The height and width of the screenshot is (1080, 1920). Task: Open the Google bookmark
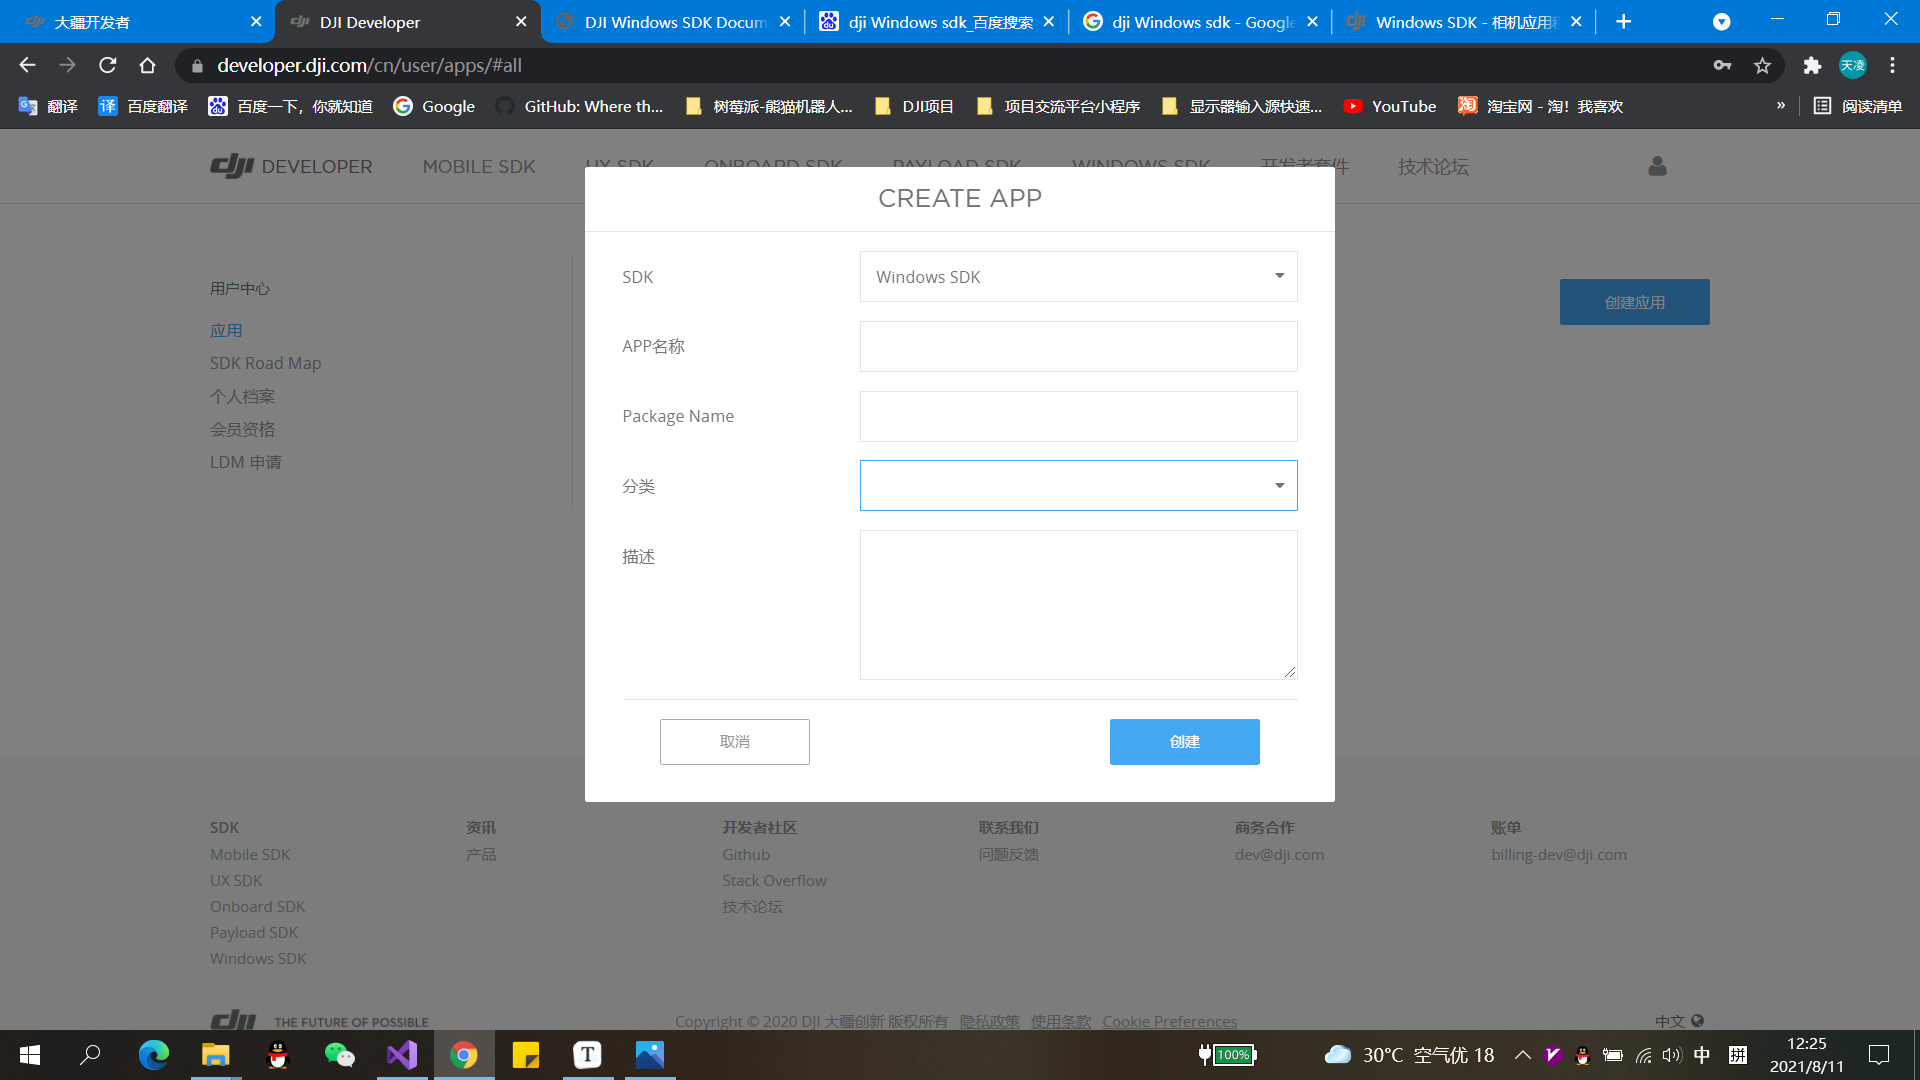point(434,106)
